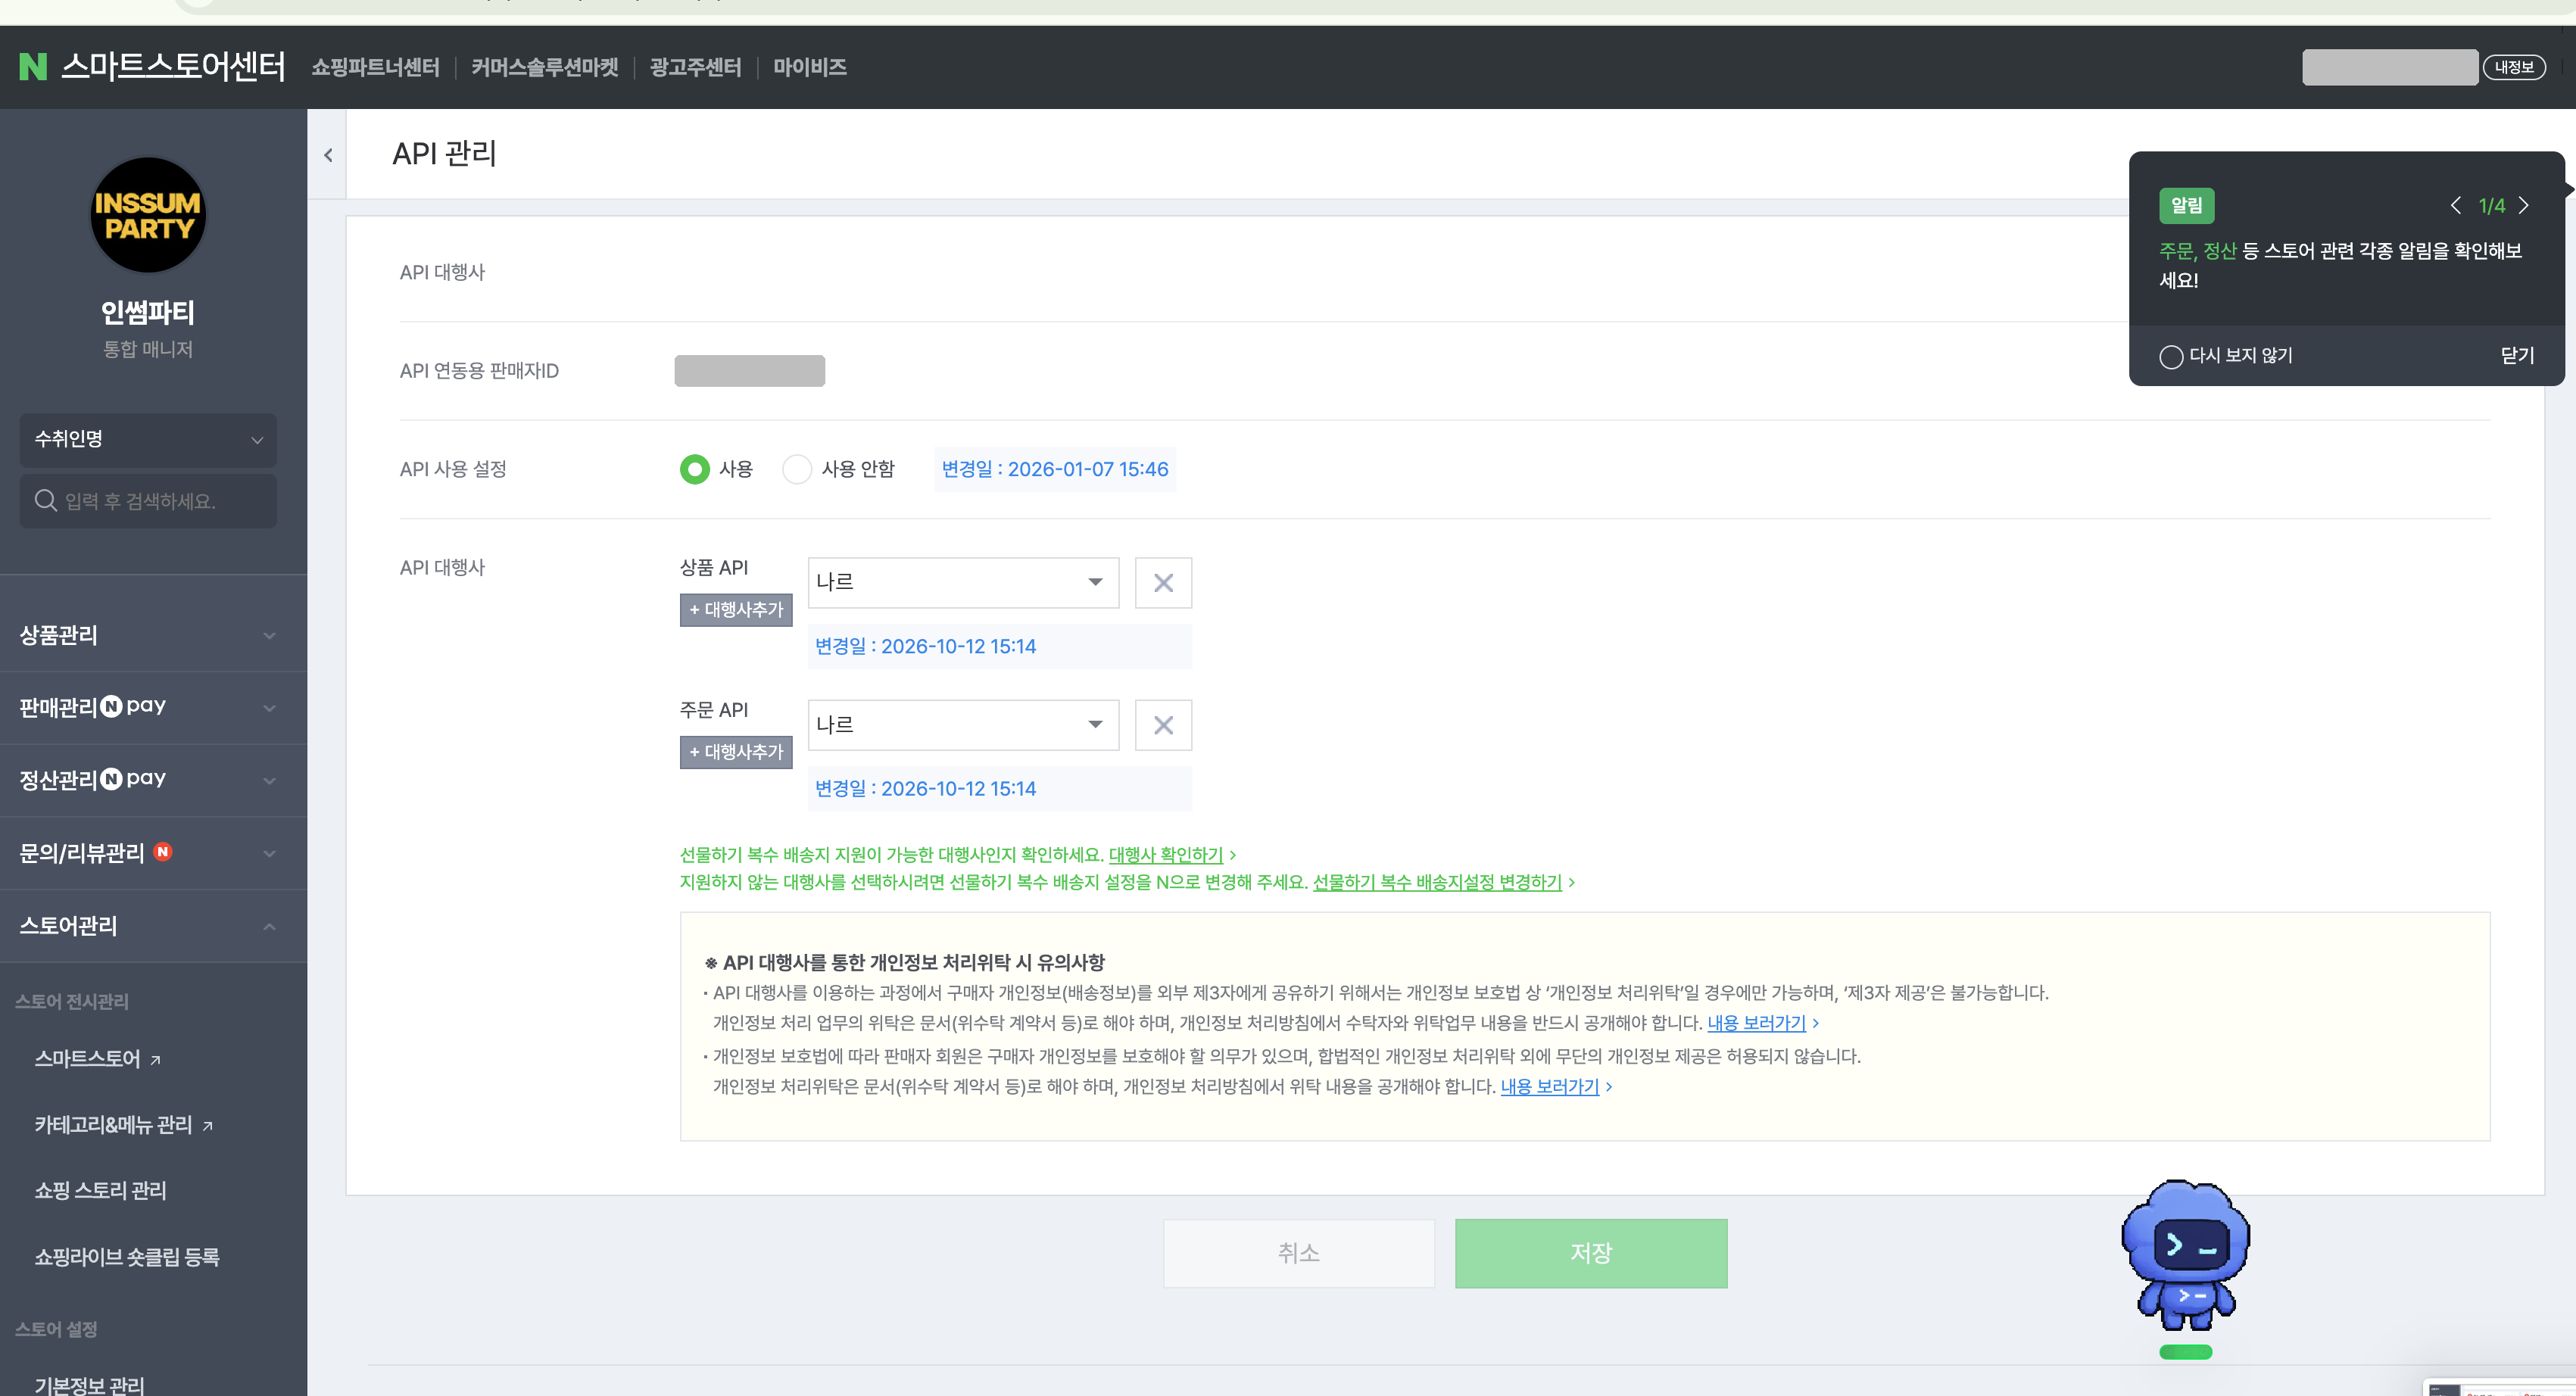Select the 사용 radio option
Screen dimensions: 2576x1396
point(695,469)
